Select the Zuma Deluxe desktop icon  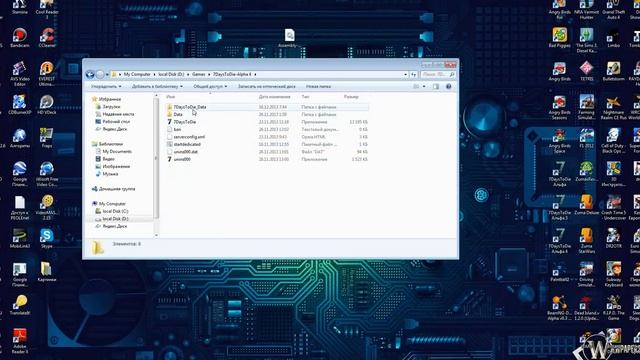pos(587,205)
